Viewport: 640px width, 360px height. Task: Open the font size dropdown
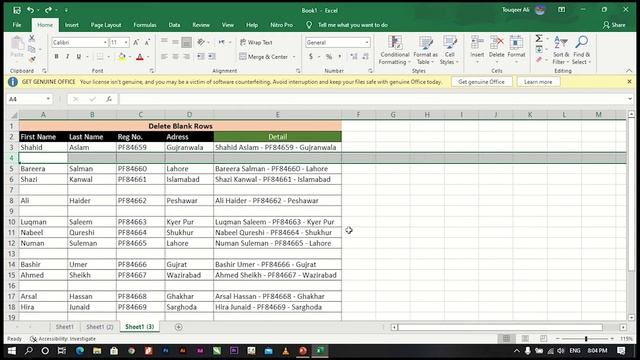126,42
